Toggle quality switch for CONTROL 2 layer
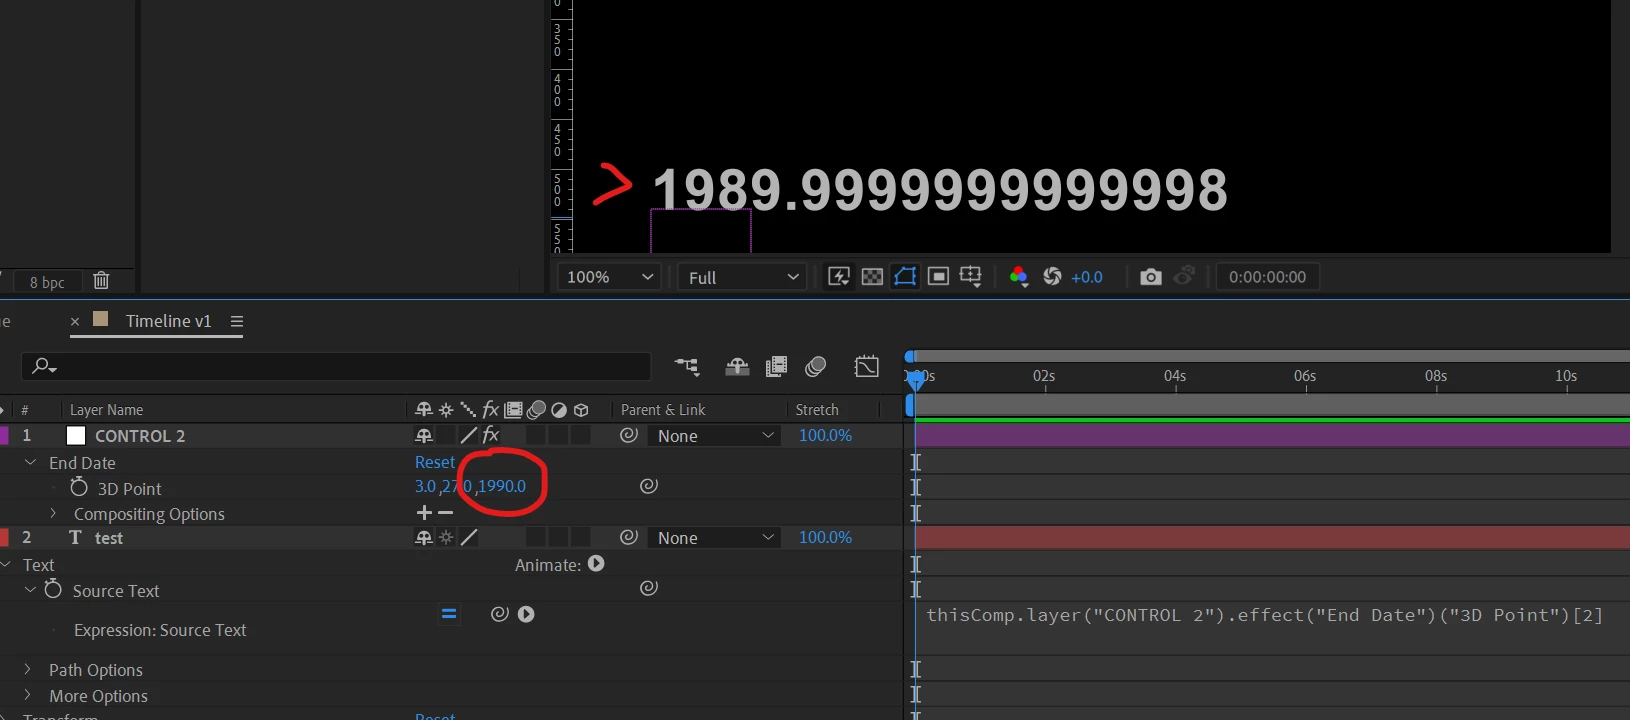The image size is (1630, 720). click(x=468, y=435)
